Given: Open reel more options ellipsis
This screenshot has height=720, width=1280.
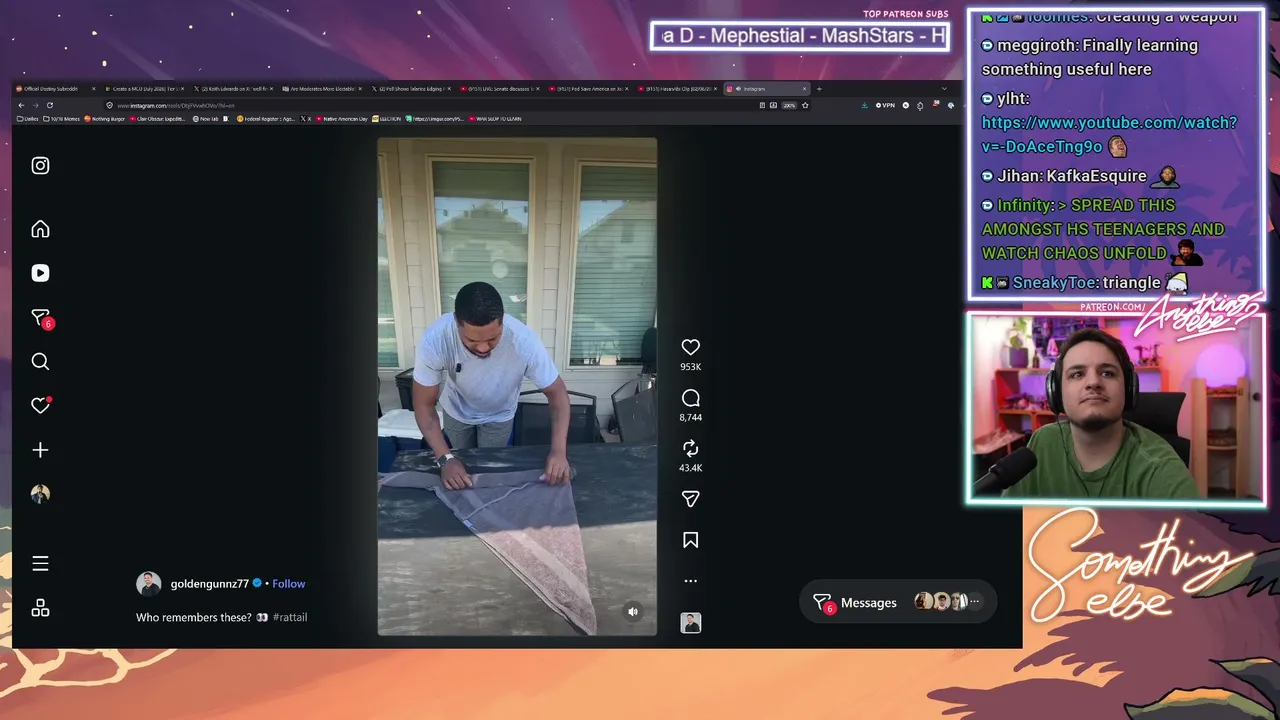Looking at the screenshot, I should [690, 581].
